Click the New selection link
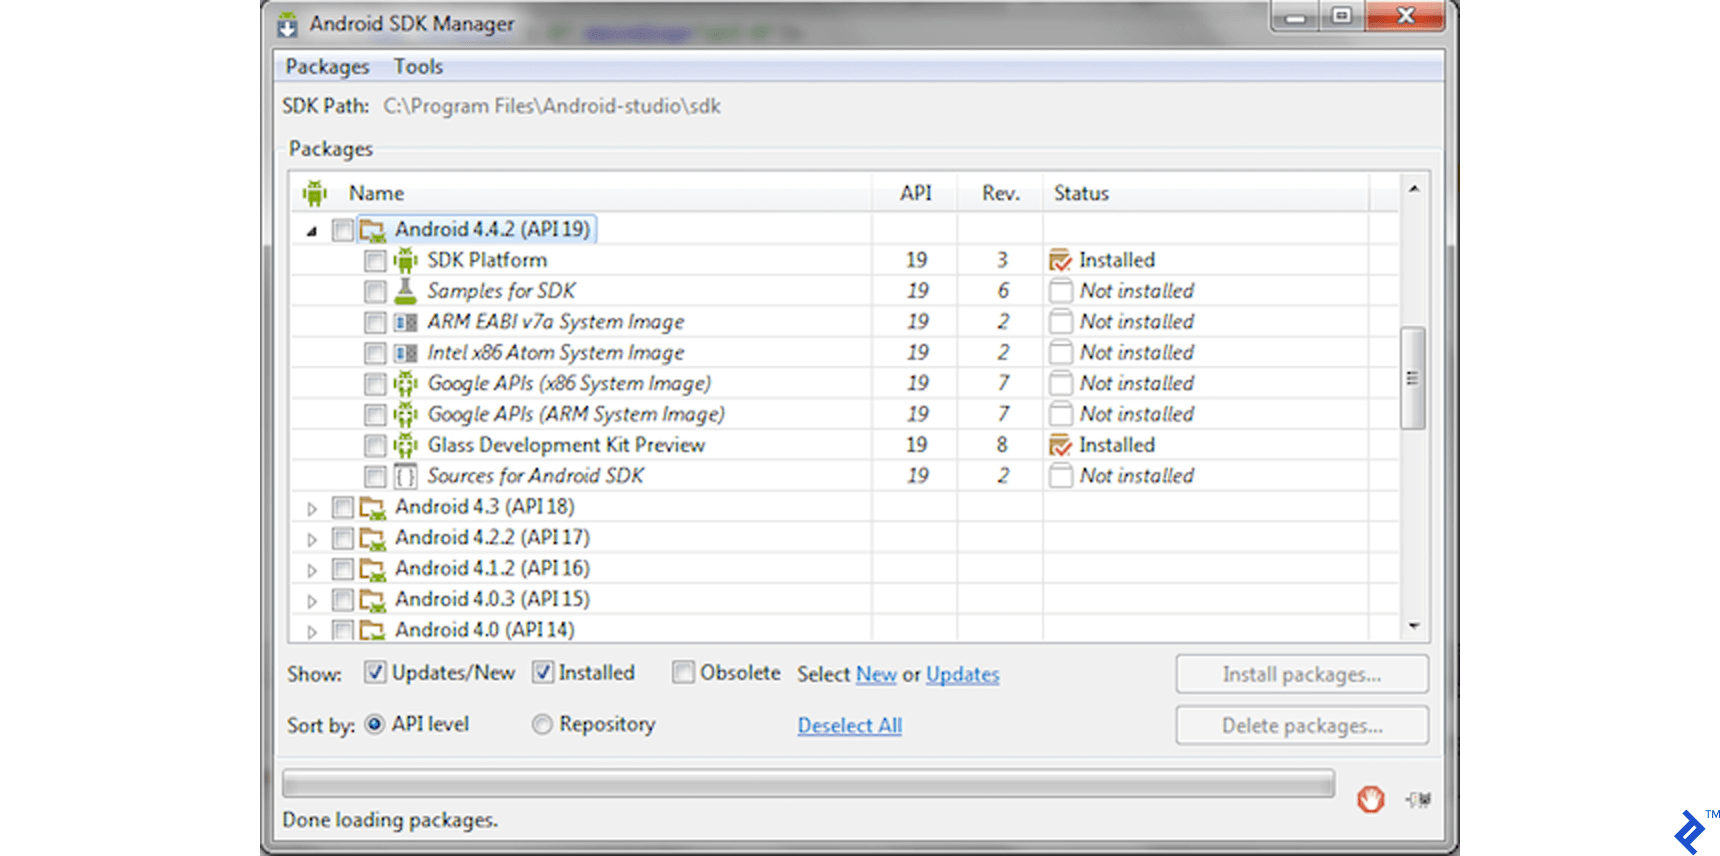 tap(876, 674)
